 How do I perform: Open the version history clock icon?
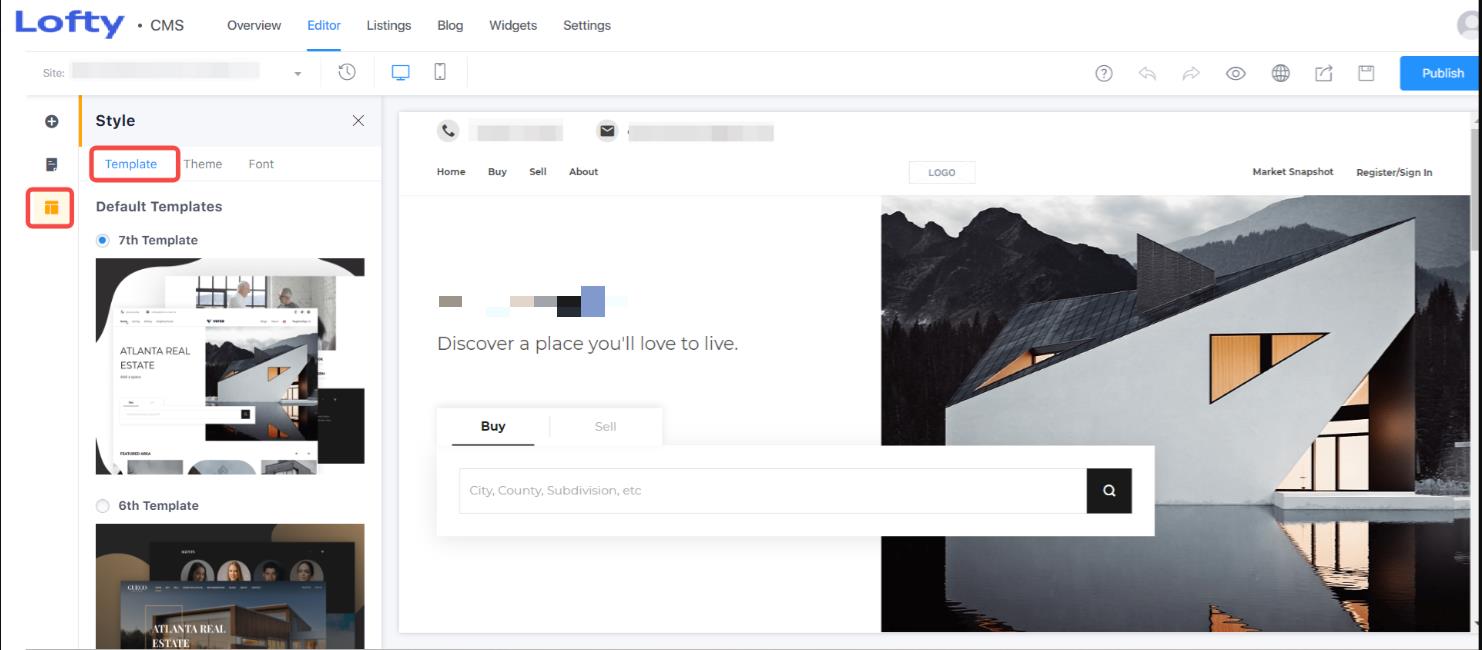[346, 72]
